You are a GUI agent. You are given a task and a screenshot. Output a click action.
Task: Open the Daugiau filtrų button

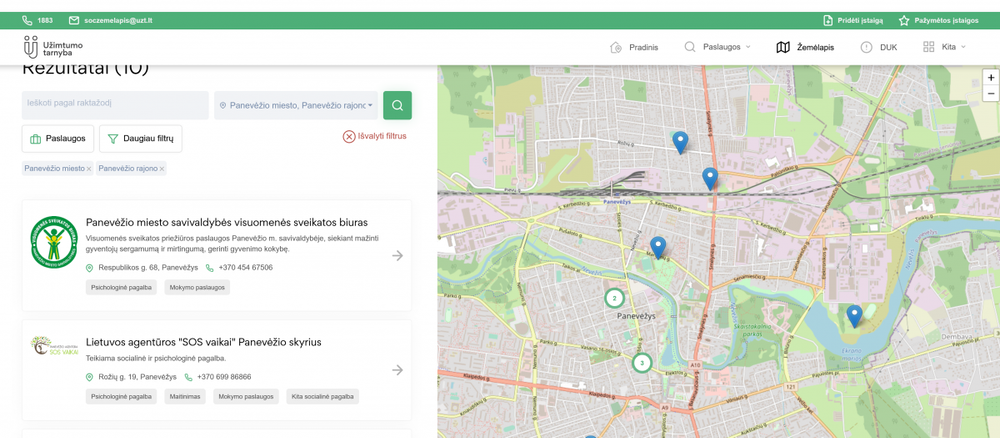coord(140,138)
